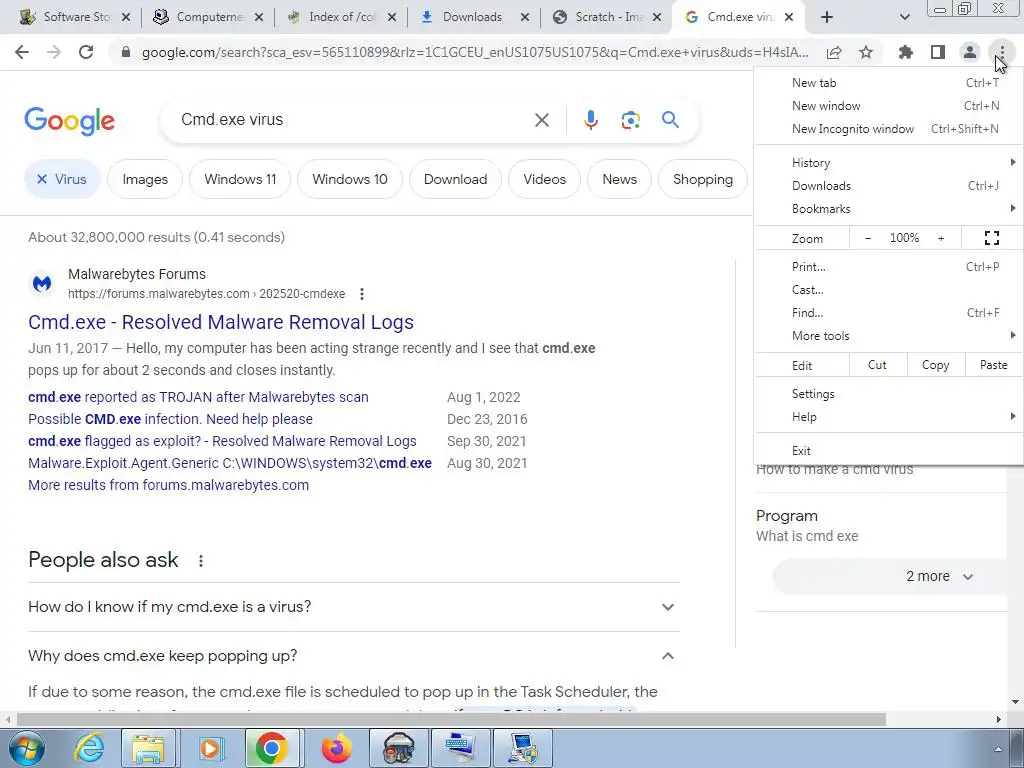Select the Images filter chip

(x=145, y=179)
